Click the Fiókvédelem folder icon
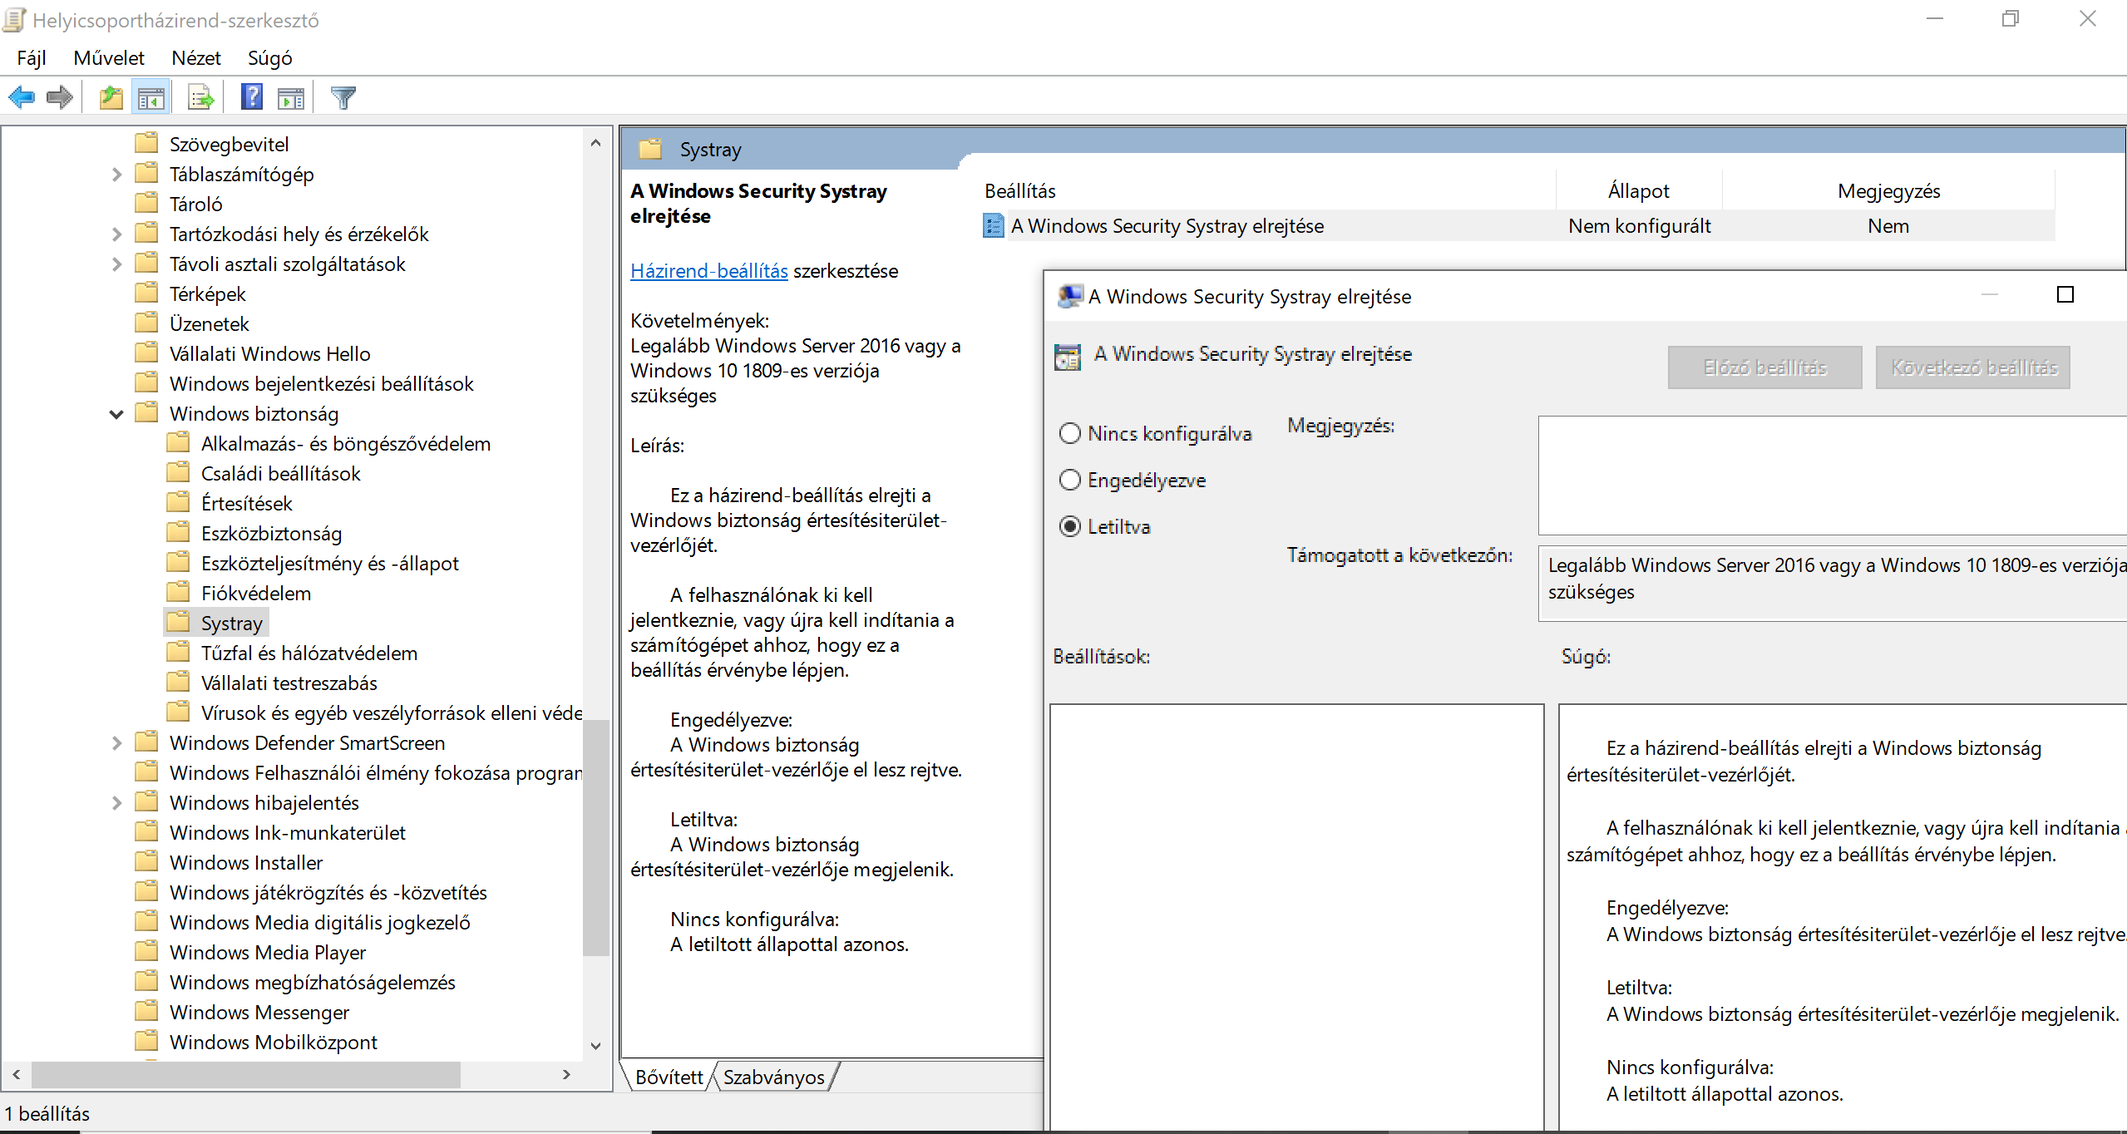Screen dimensions: 2127x1134 click(x=178, y=593)
